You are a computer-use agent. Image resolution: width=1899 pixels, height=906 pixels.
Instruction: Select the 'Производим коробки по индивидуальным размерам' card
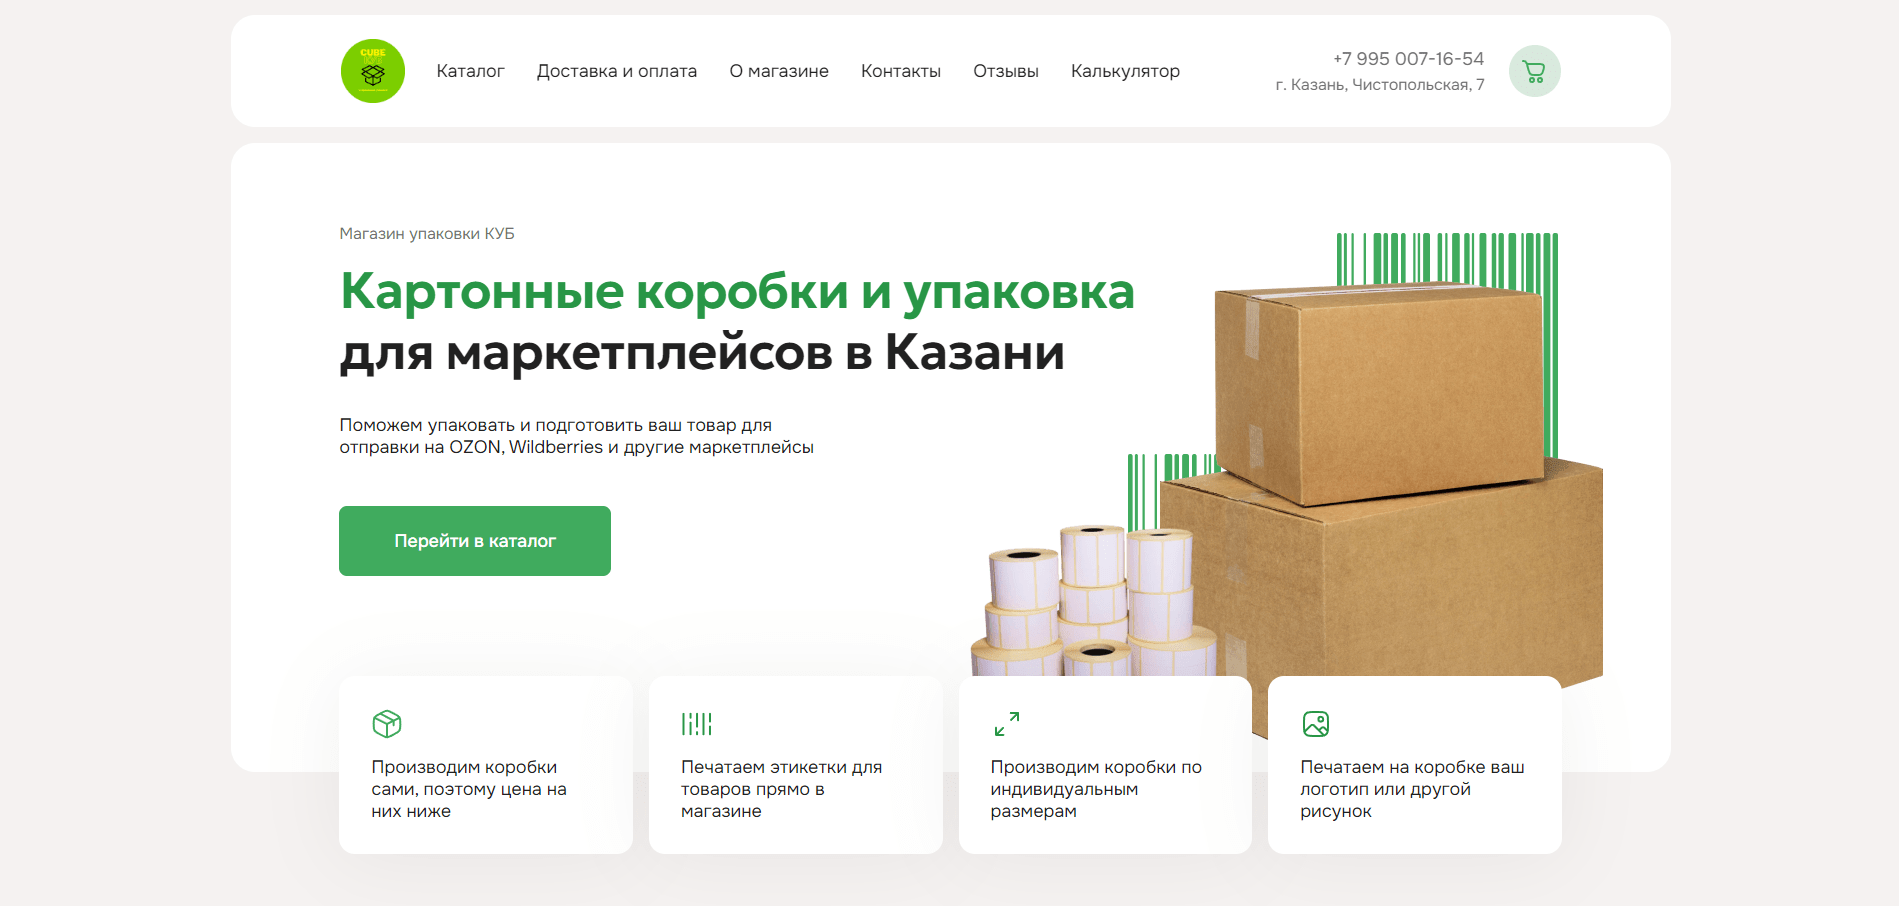point(1105,765)
